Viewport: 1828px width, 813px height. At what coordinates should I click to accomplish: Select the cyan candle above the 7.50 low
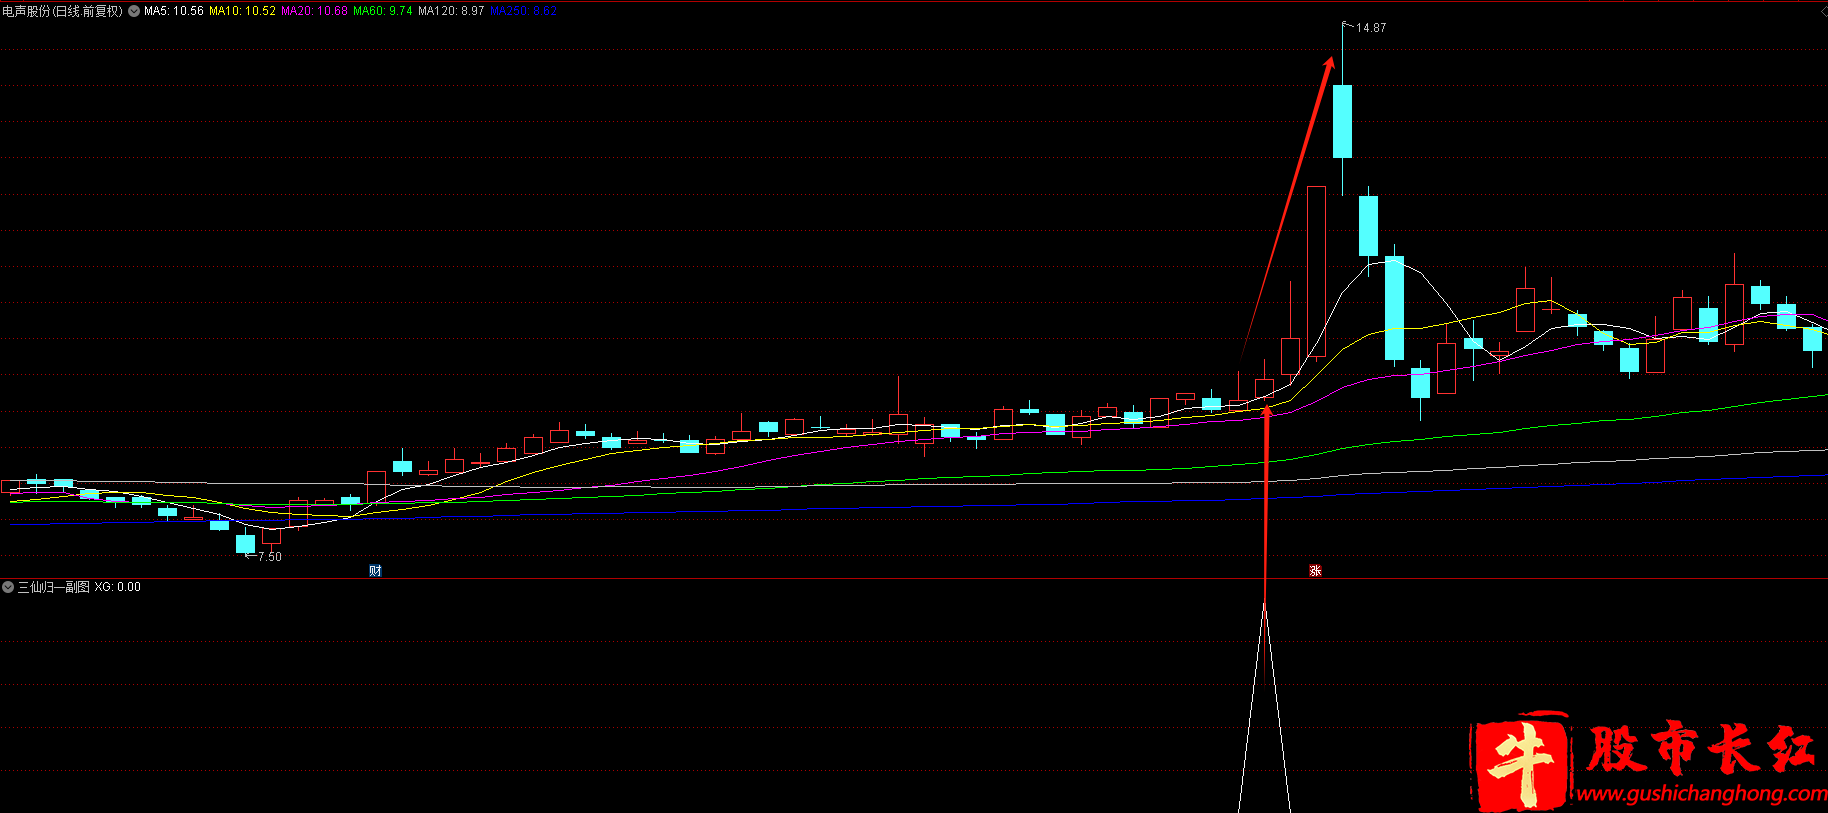click(x=245, y=544)
